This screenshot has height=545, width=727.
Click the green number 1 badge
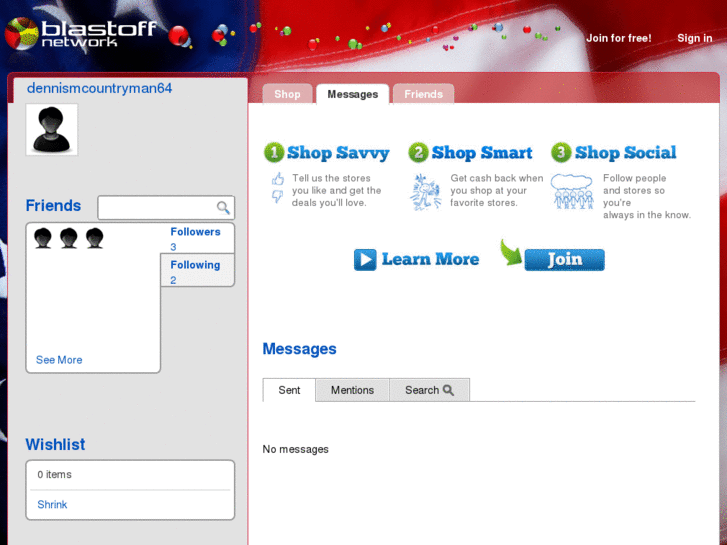pos(274,153)
